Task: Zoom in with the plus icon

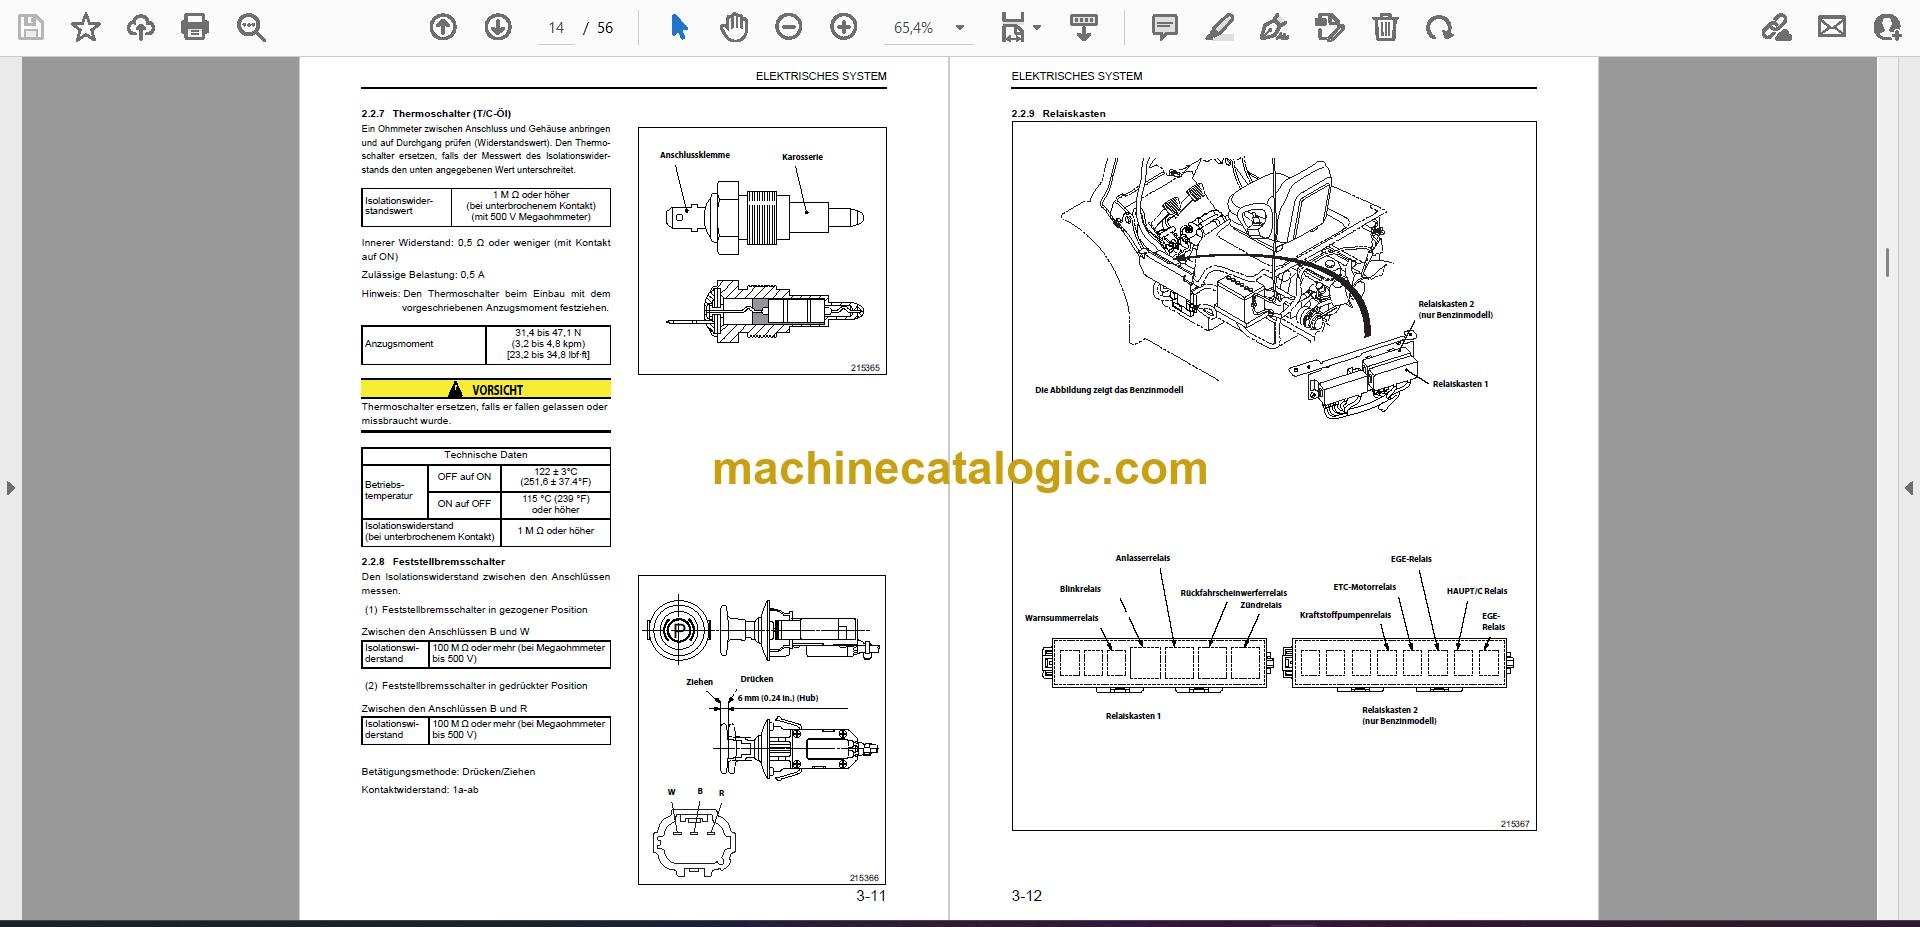Action: [x=844, y=27]
